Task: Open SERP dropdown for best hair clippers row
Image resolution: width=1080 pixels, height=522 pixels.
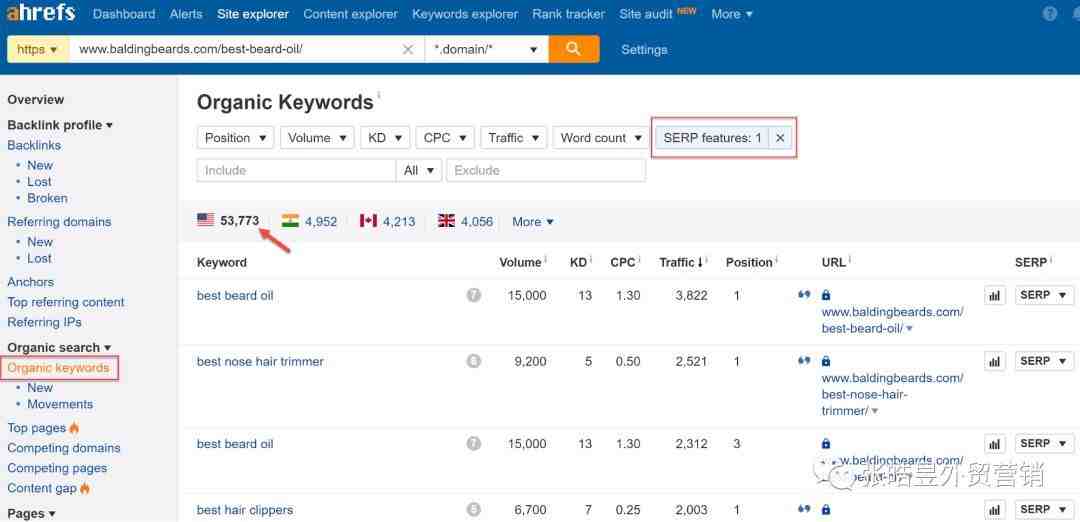Action: tap(1044, 510)
